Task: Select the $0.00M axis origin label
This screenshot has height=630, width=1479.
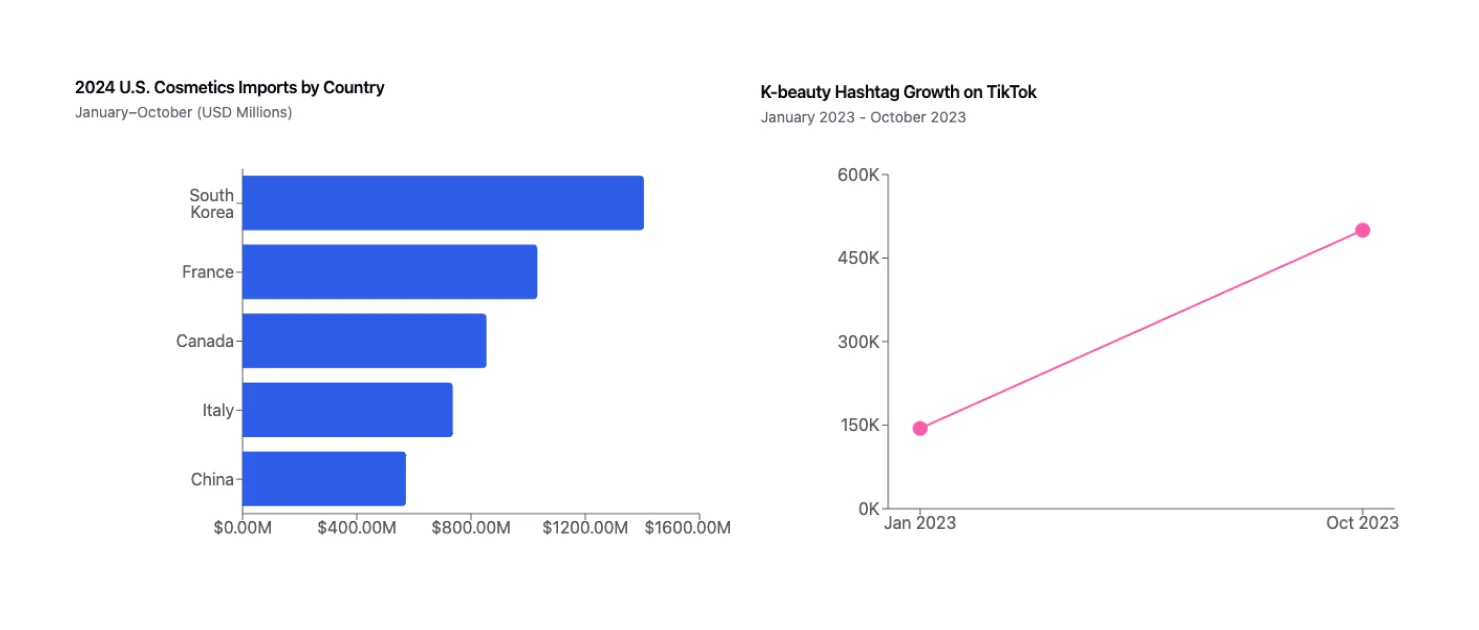Action: click(243, 526)
